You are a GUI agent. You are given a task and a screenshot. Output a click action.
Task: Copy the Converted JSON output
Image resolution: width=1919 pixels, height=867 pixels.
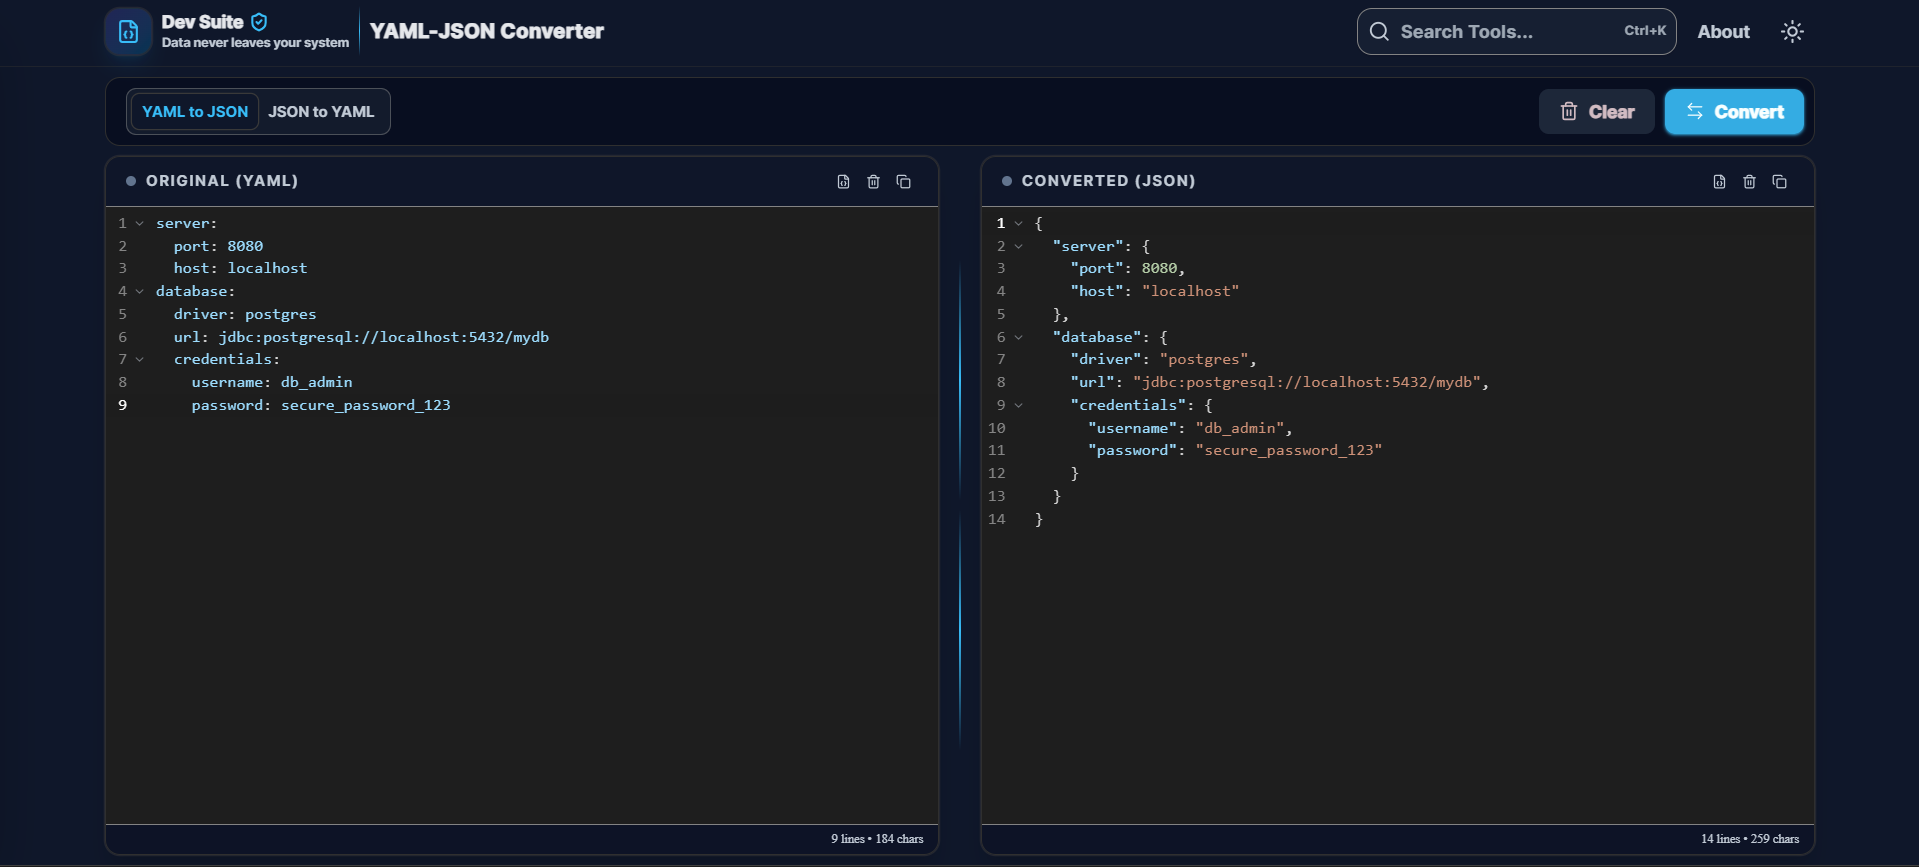tap(1779, 182)
